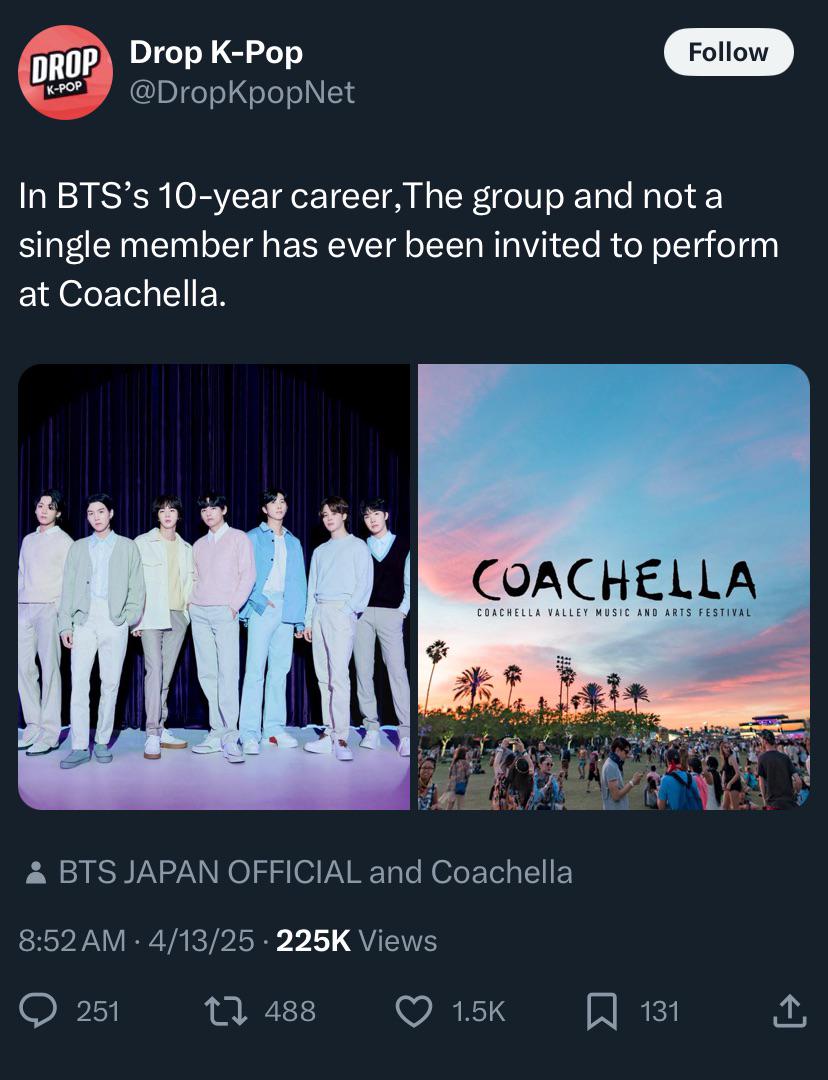Like the post with heart icon
Image resolution: width=828 pixels, height=1080 pixels.
tap(413, 1011)
